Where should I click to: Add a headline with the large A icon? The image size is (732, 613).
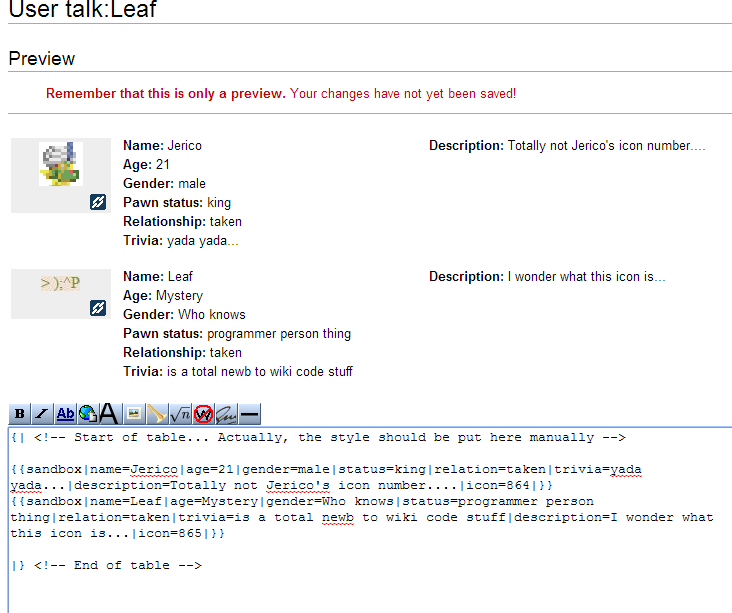[x=109, y=414]
